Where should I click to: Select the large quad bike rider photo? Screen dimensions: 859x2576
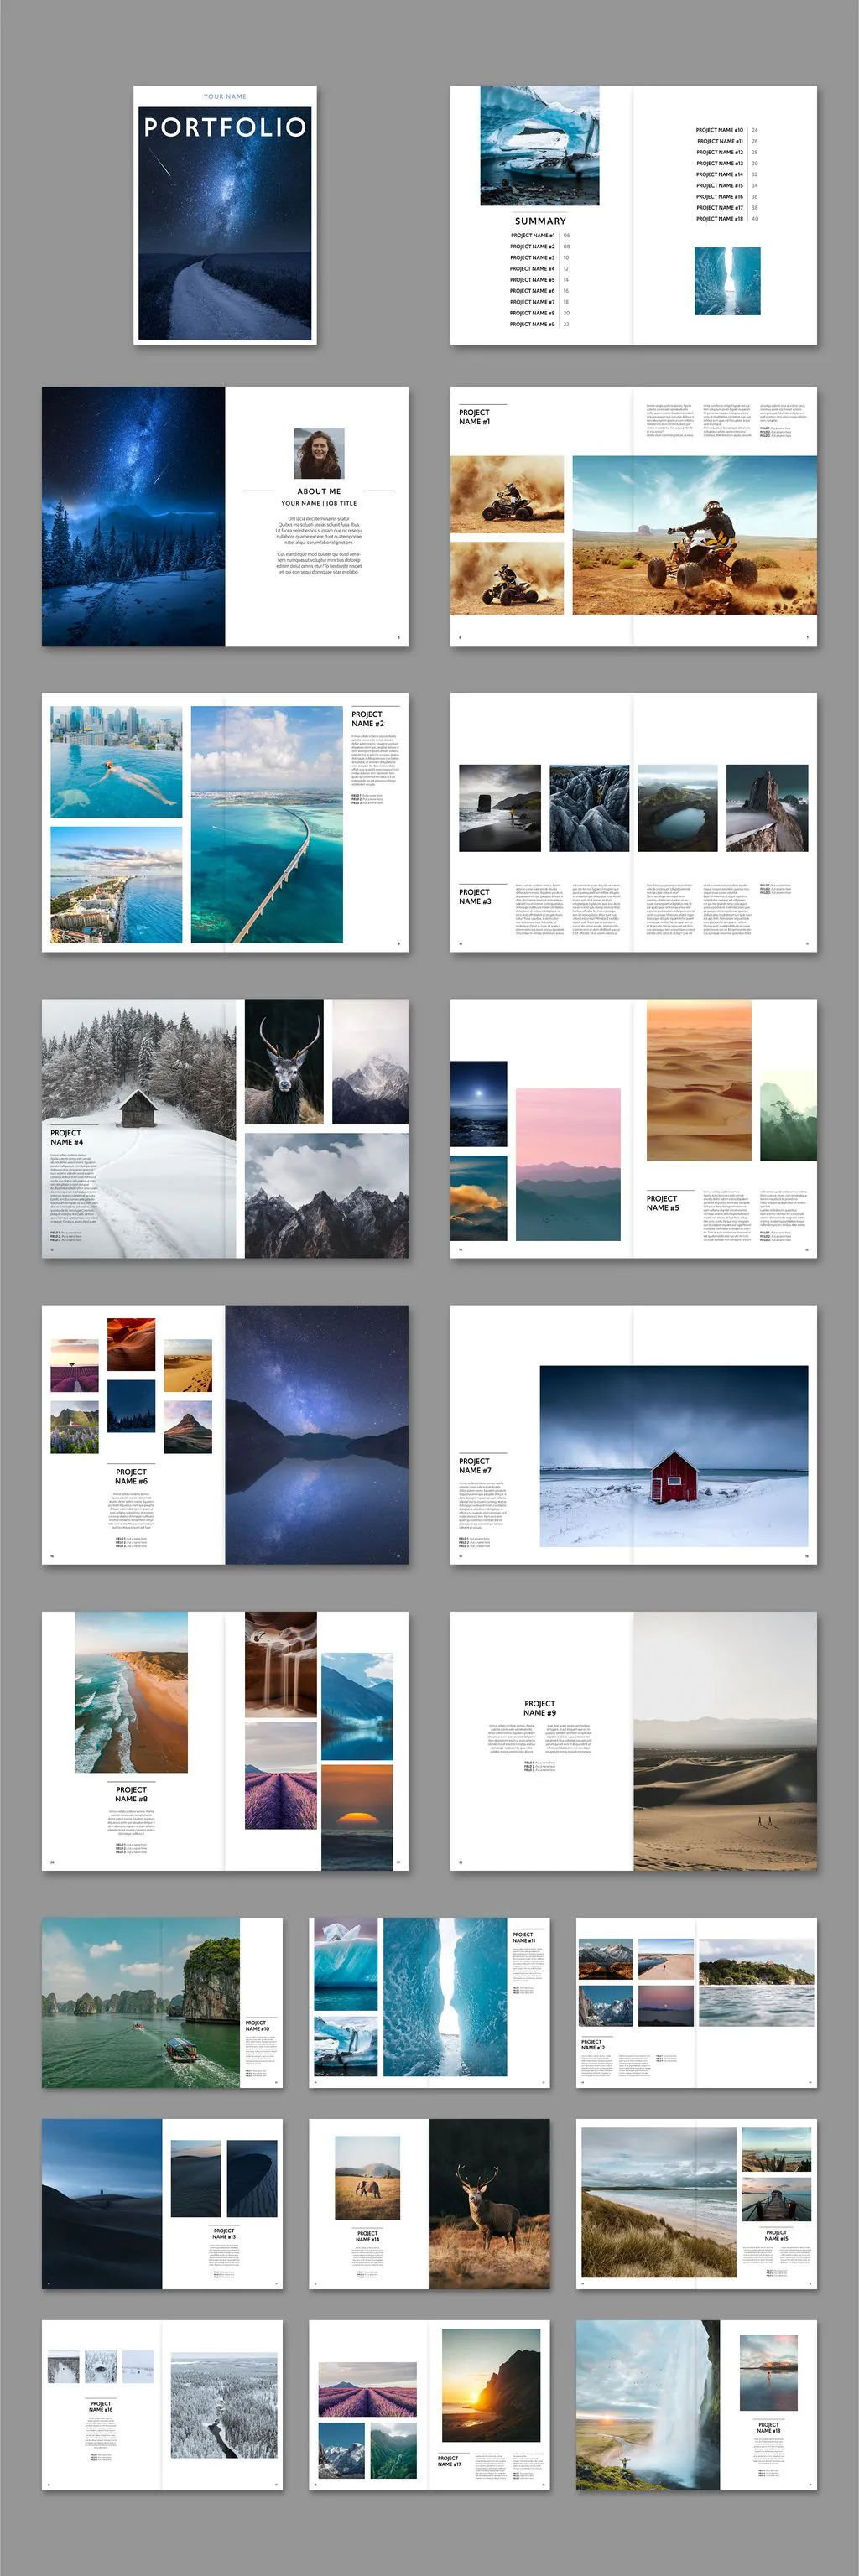click(694, 535)
